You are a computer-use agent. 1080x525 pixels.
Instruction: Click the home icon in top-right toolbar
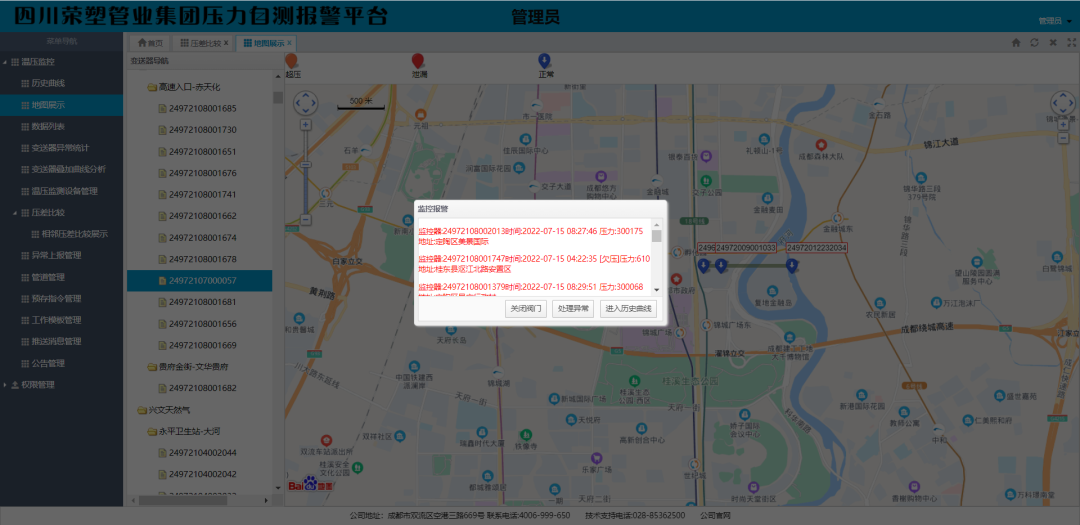pyautogui.click(x=1016, y=43)
